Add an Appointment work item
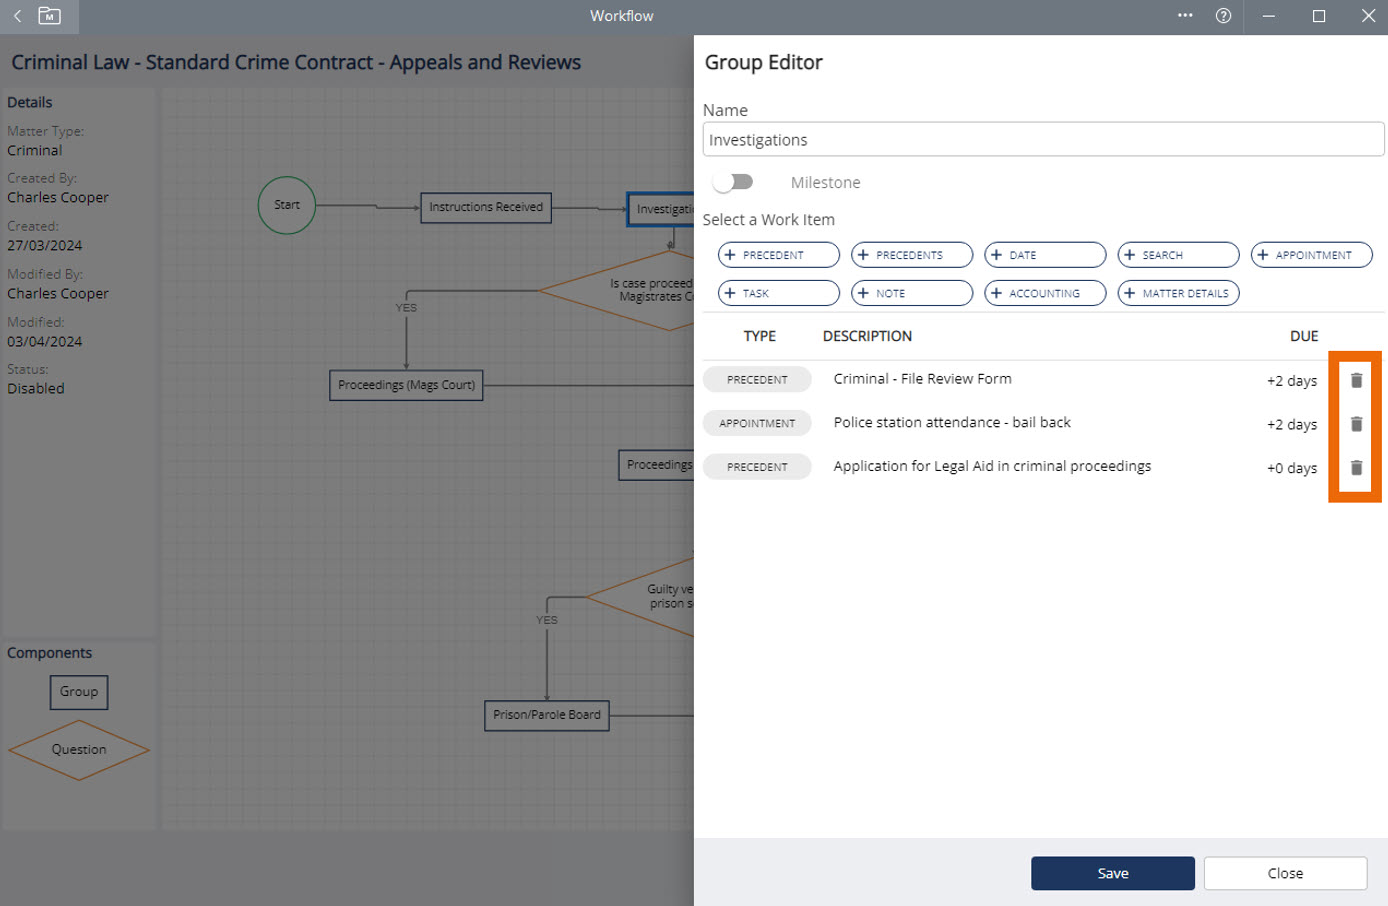The width and height of the screenshot is (1388, 906). 1311,255
